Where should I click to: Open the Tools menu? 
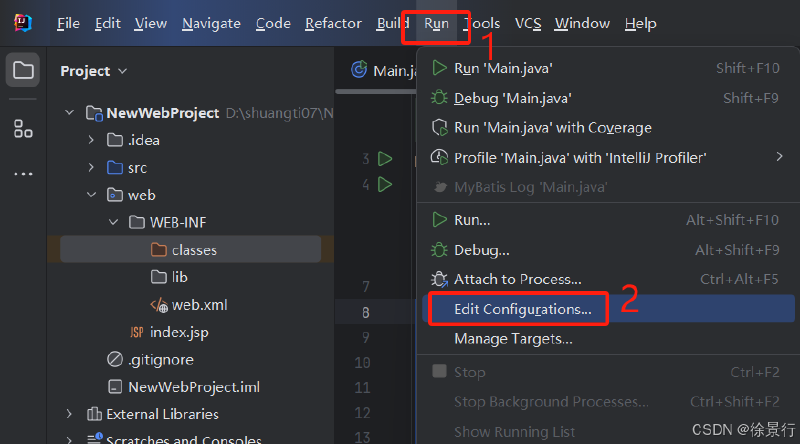[482, 23]
